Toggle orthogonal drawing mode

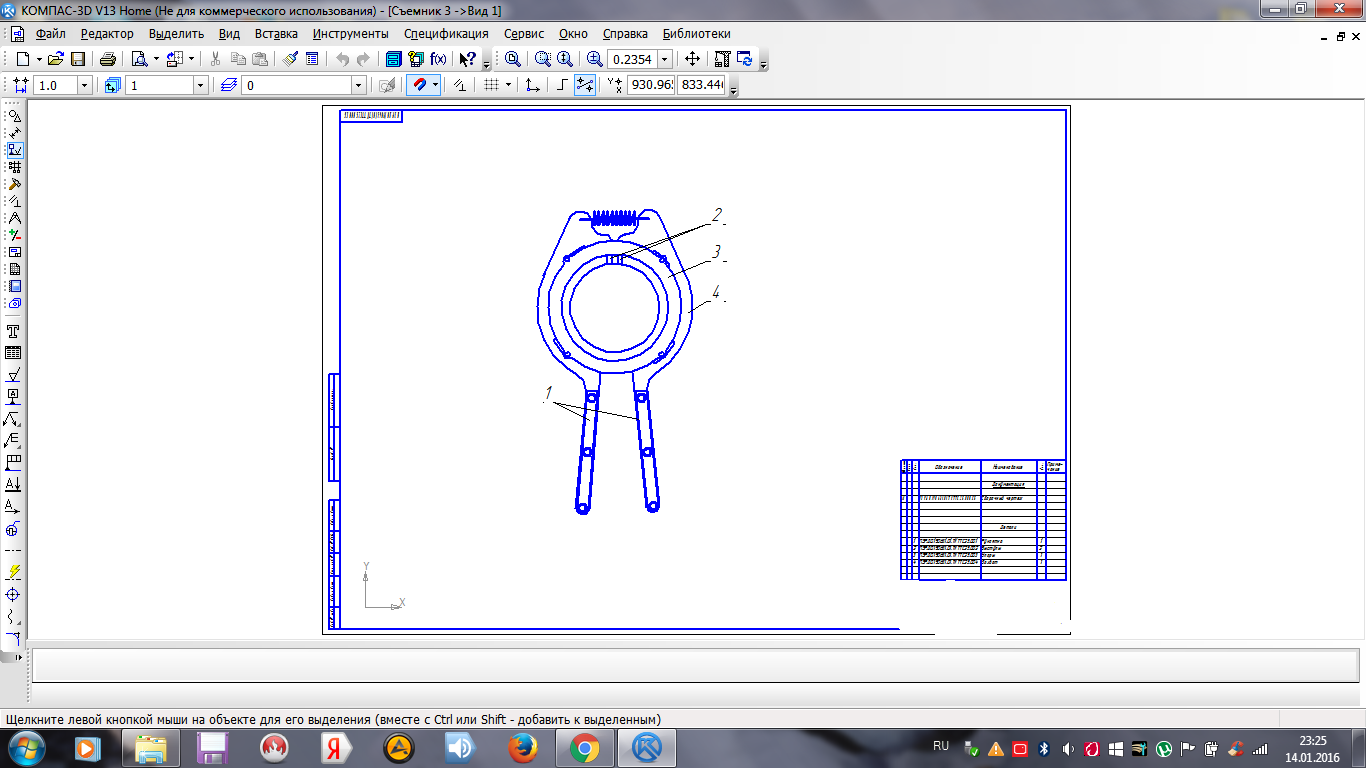click(x=562, y=85)
